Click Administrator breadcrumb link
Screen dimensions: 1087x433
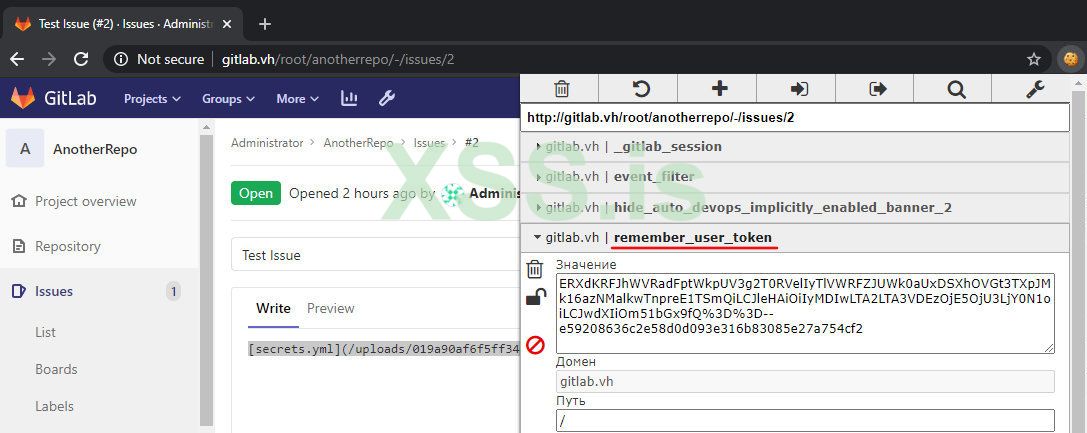[x=267, y=143]
